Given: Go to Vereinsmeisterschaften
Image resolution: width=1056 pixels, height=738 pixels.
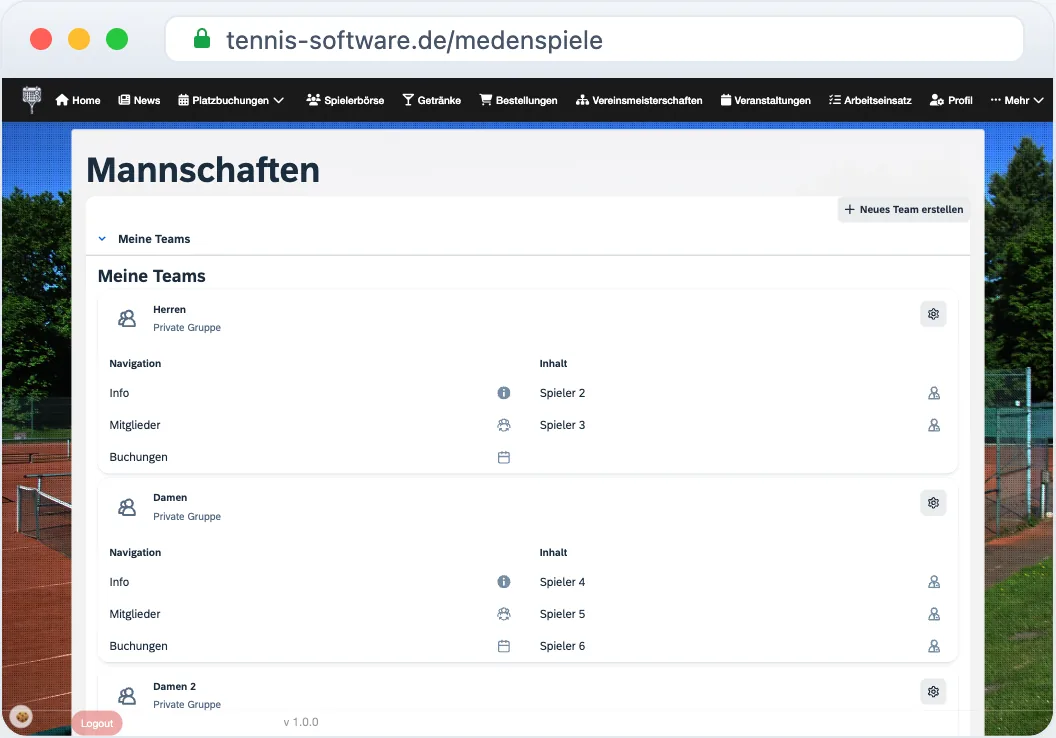Looking at the screenshot, I should [639, 100].
